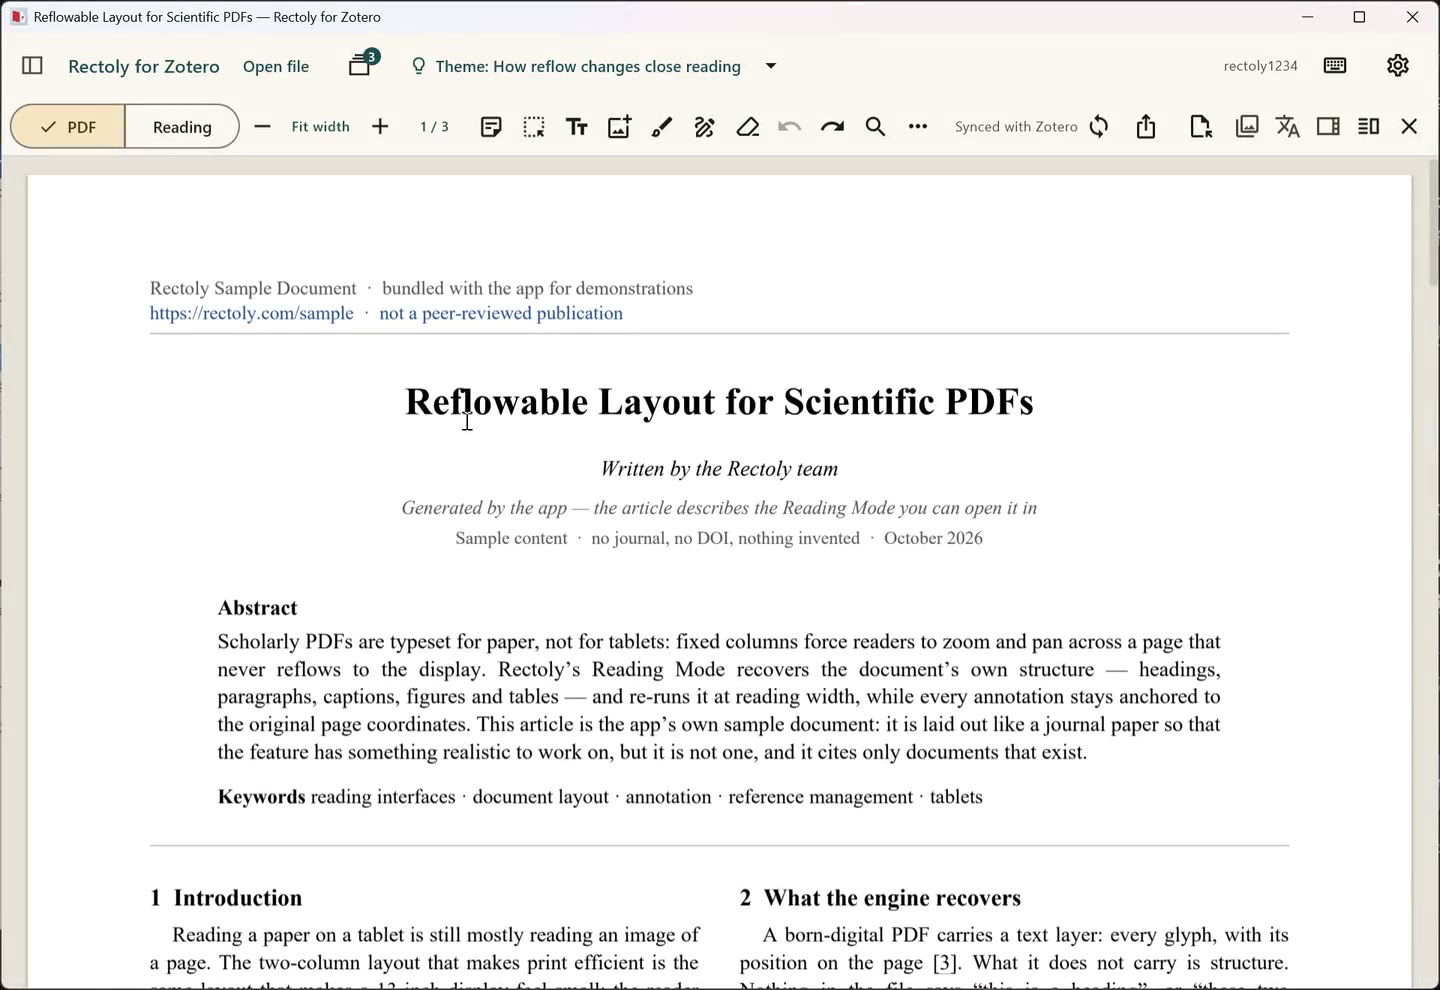
Task: Switch to Reading view mode
Action: [x=182, y=127]
